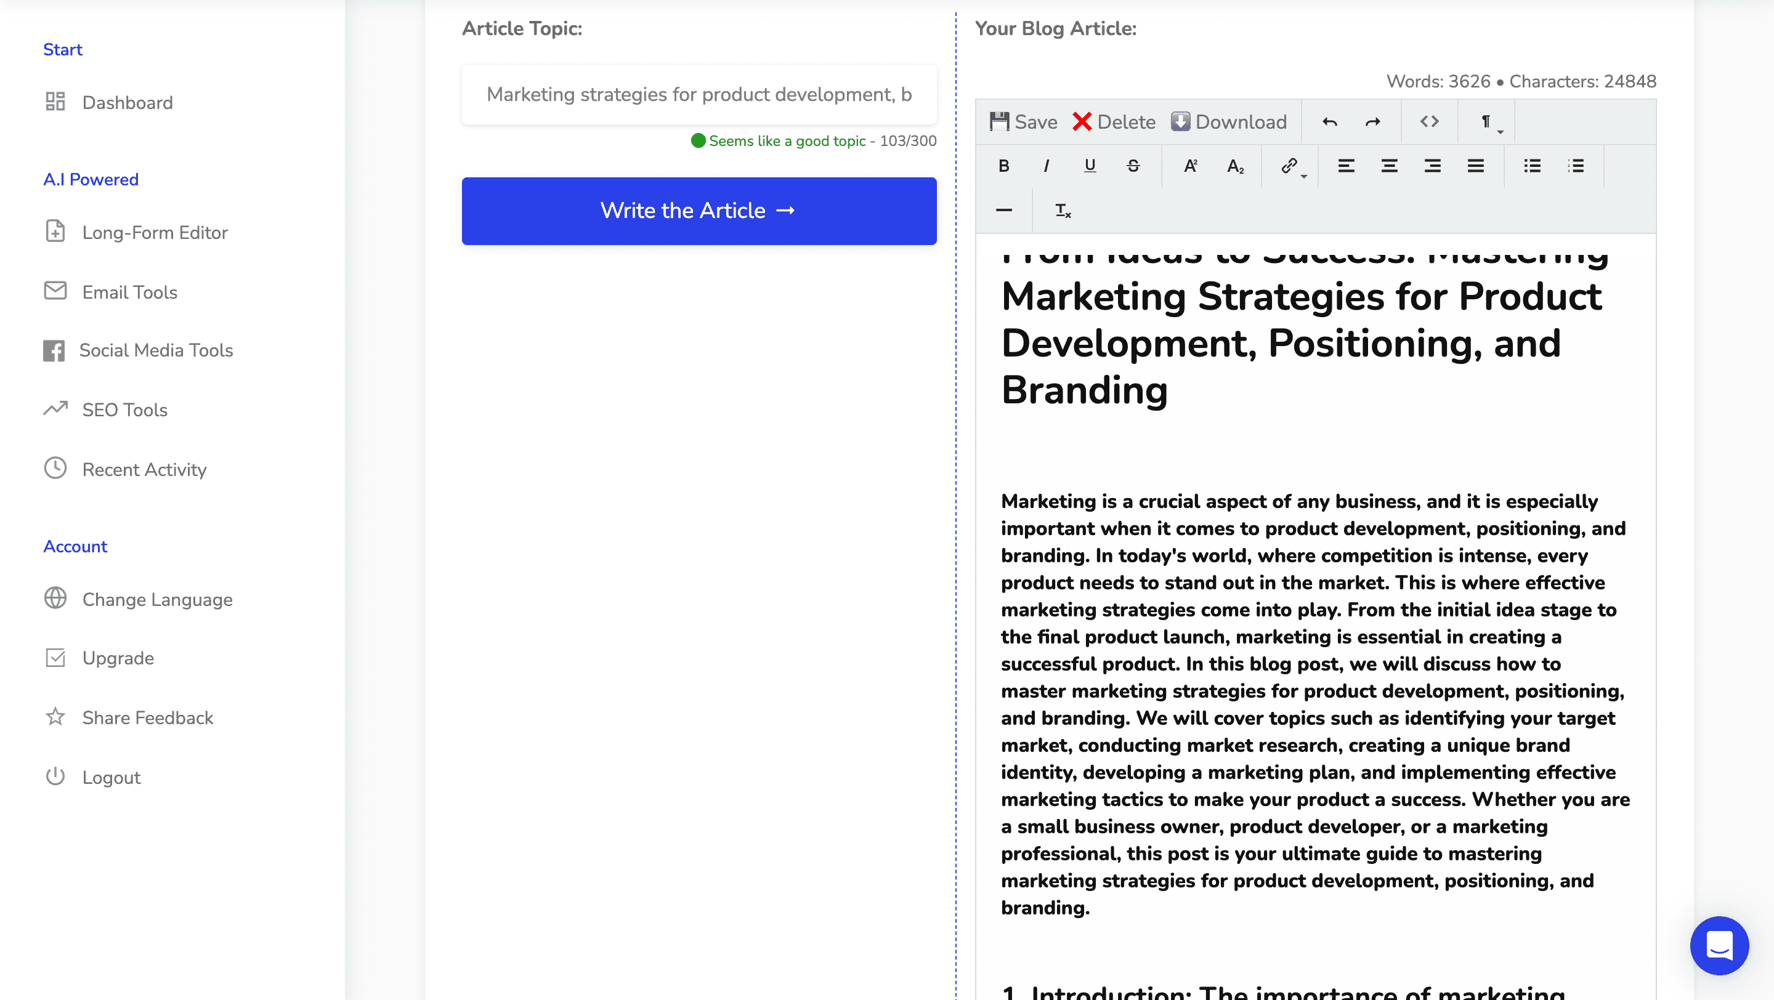The width and height of the screenshot is (1774, 1000).
Task: Center align the text
Action: 1389,166
